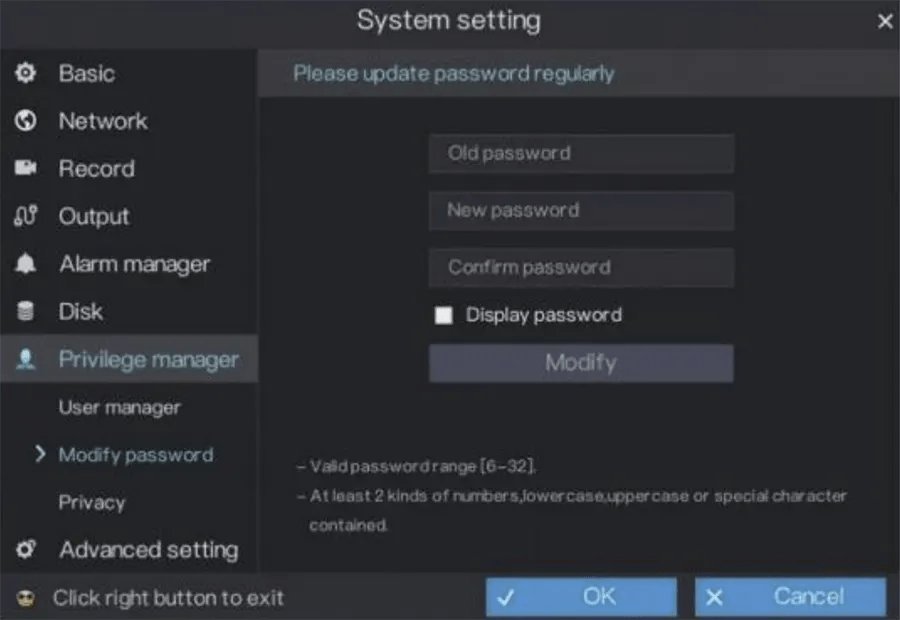Screen dimensions: 900x620
Task: Confirm changes with the OK button
Action: (580, 596)
